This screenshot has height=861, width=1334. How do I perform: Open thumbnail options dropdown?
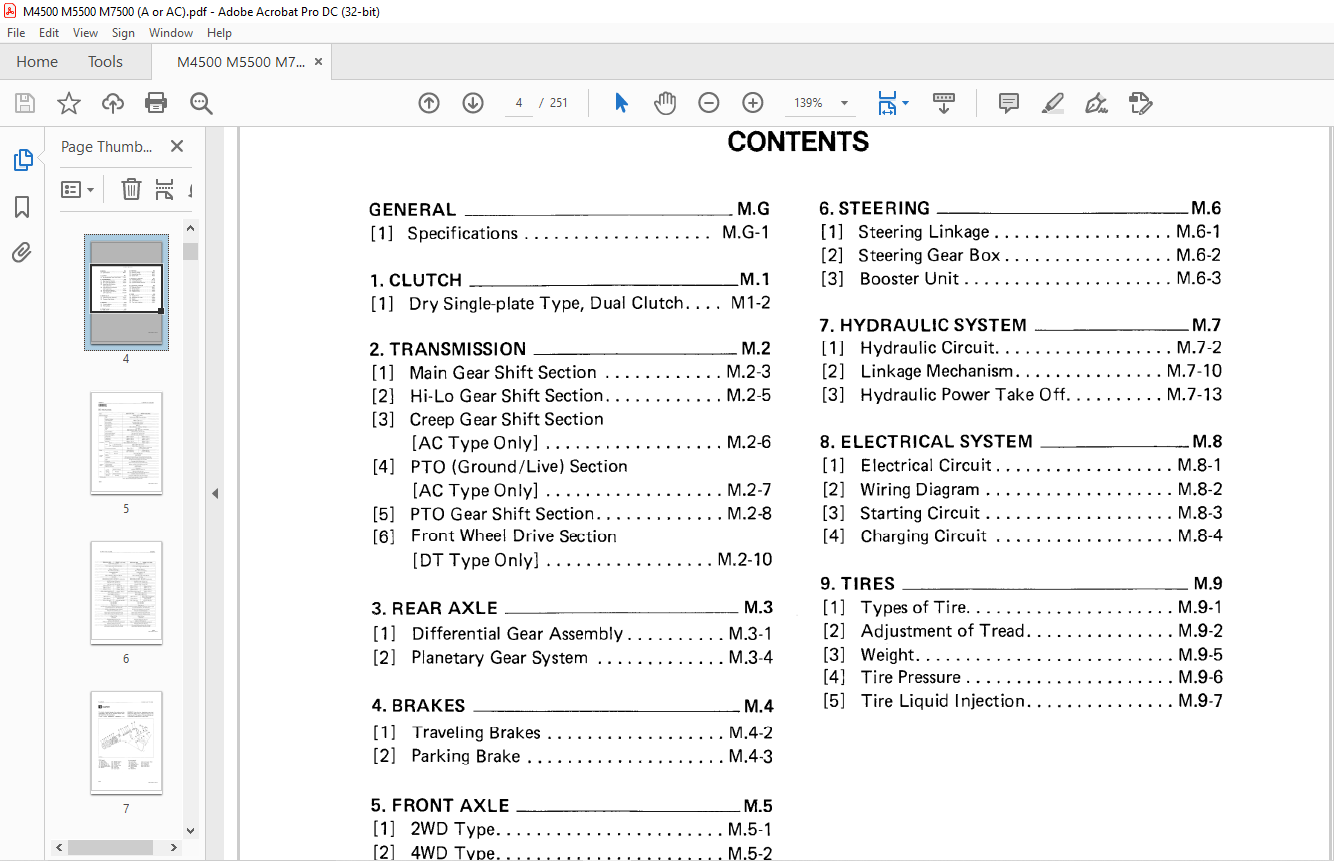[x=77, y=189]
